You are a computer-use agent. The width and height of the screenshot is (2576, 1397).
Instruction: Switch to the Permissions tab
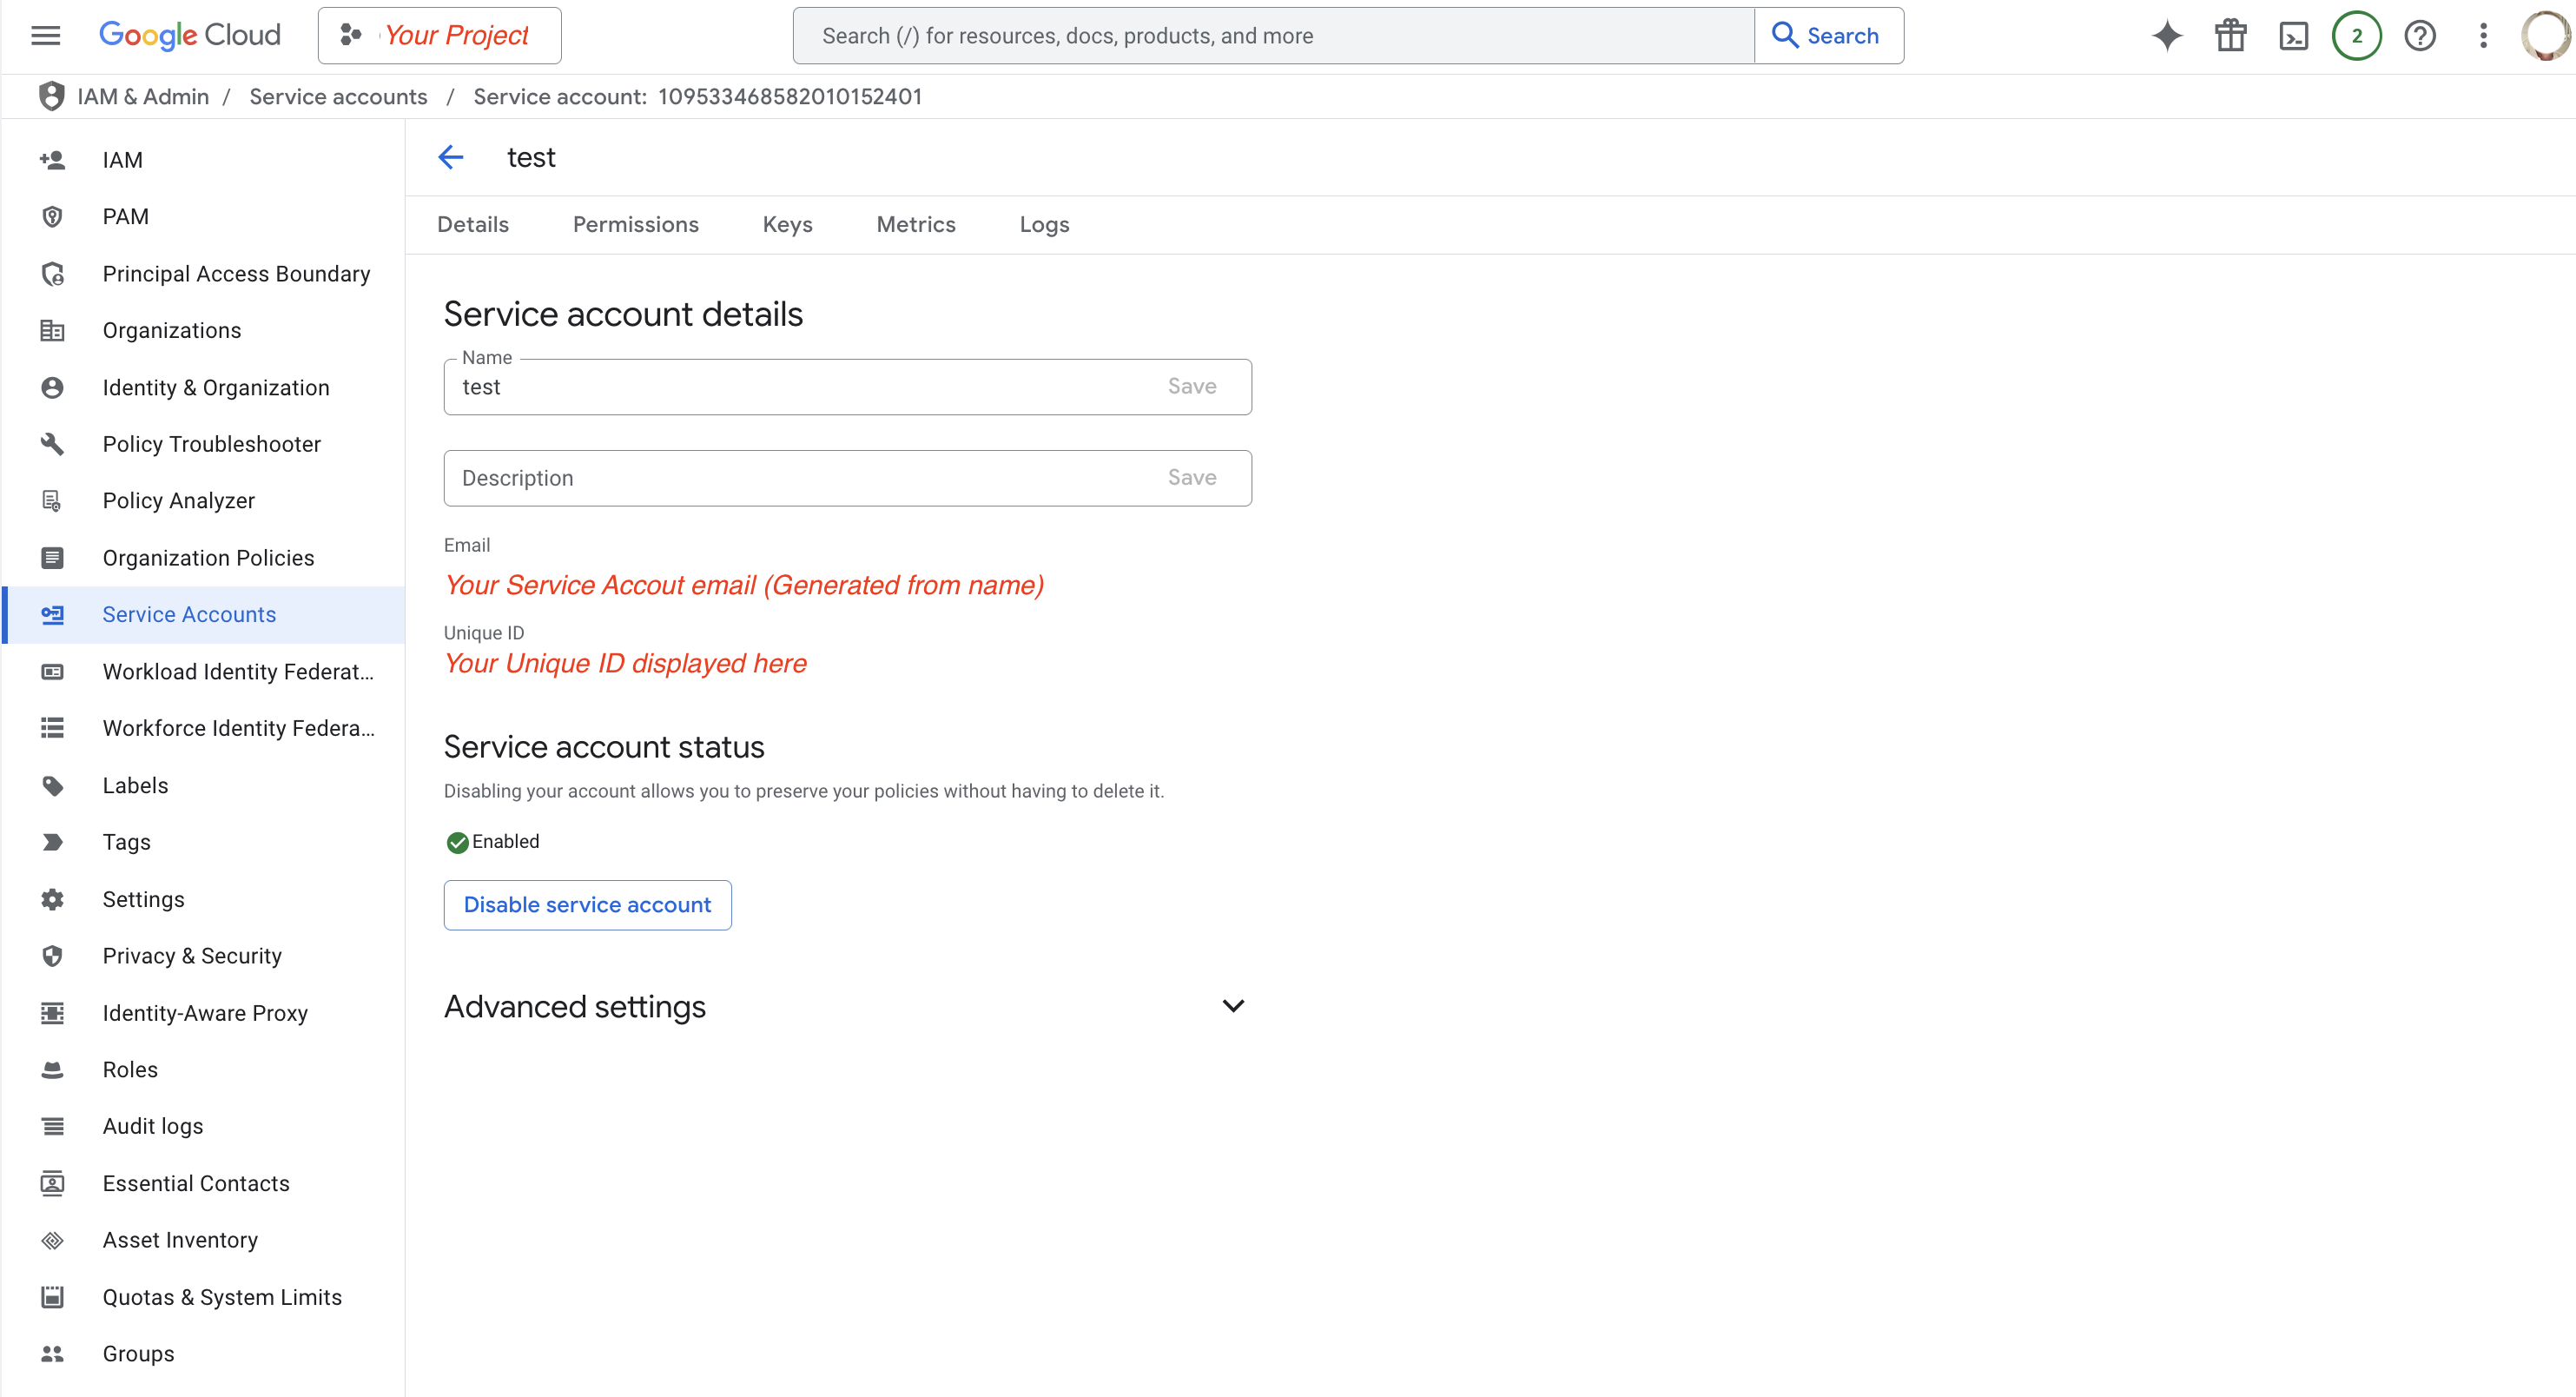[635, 225]
